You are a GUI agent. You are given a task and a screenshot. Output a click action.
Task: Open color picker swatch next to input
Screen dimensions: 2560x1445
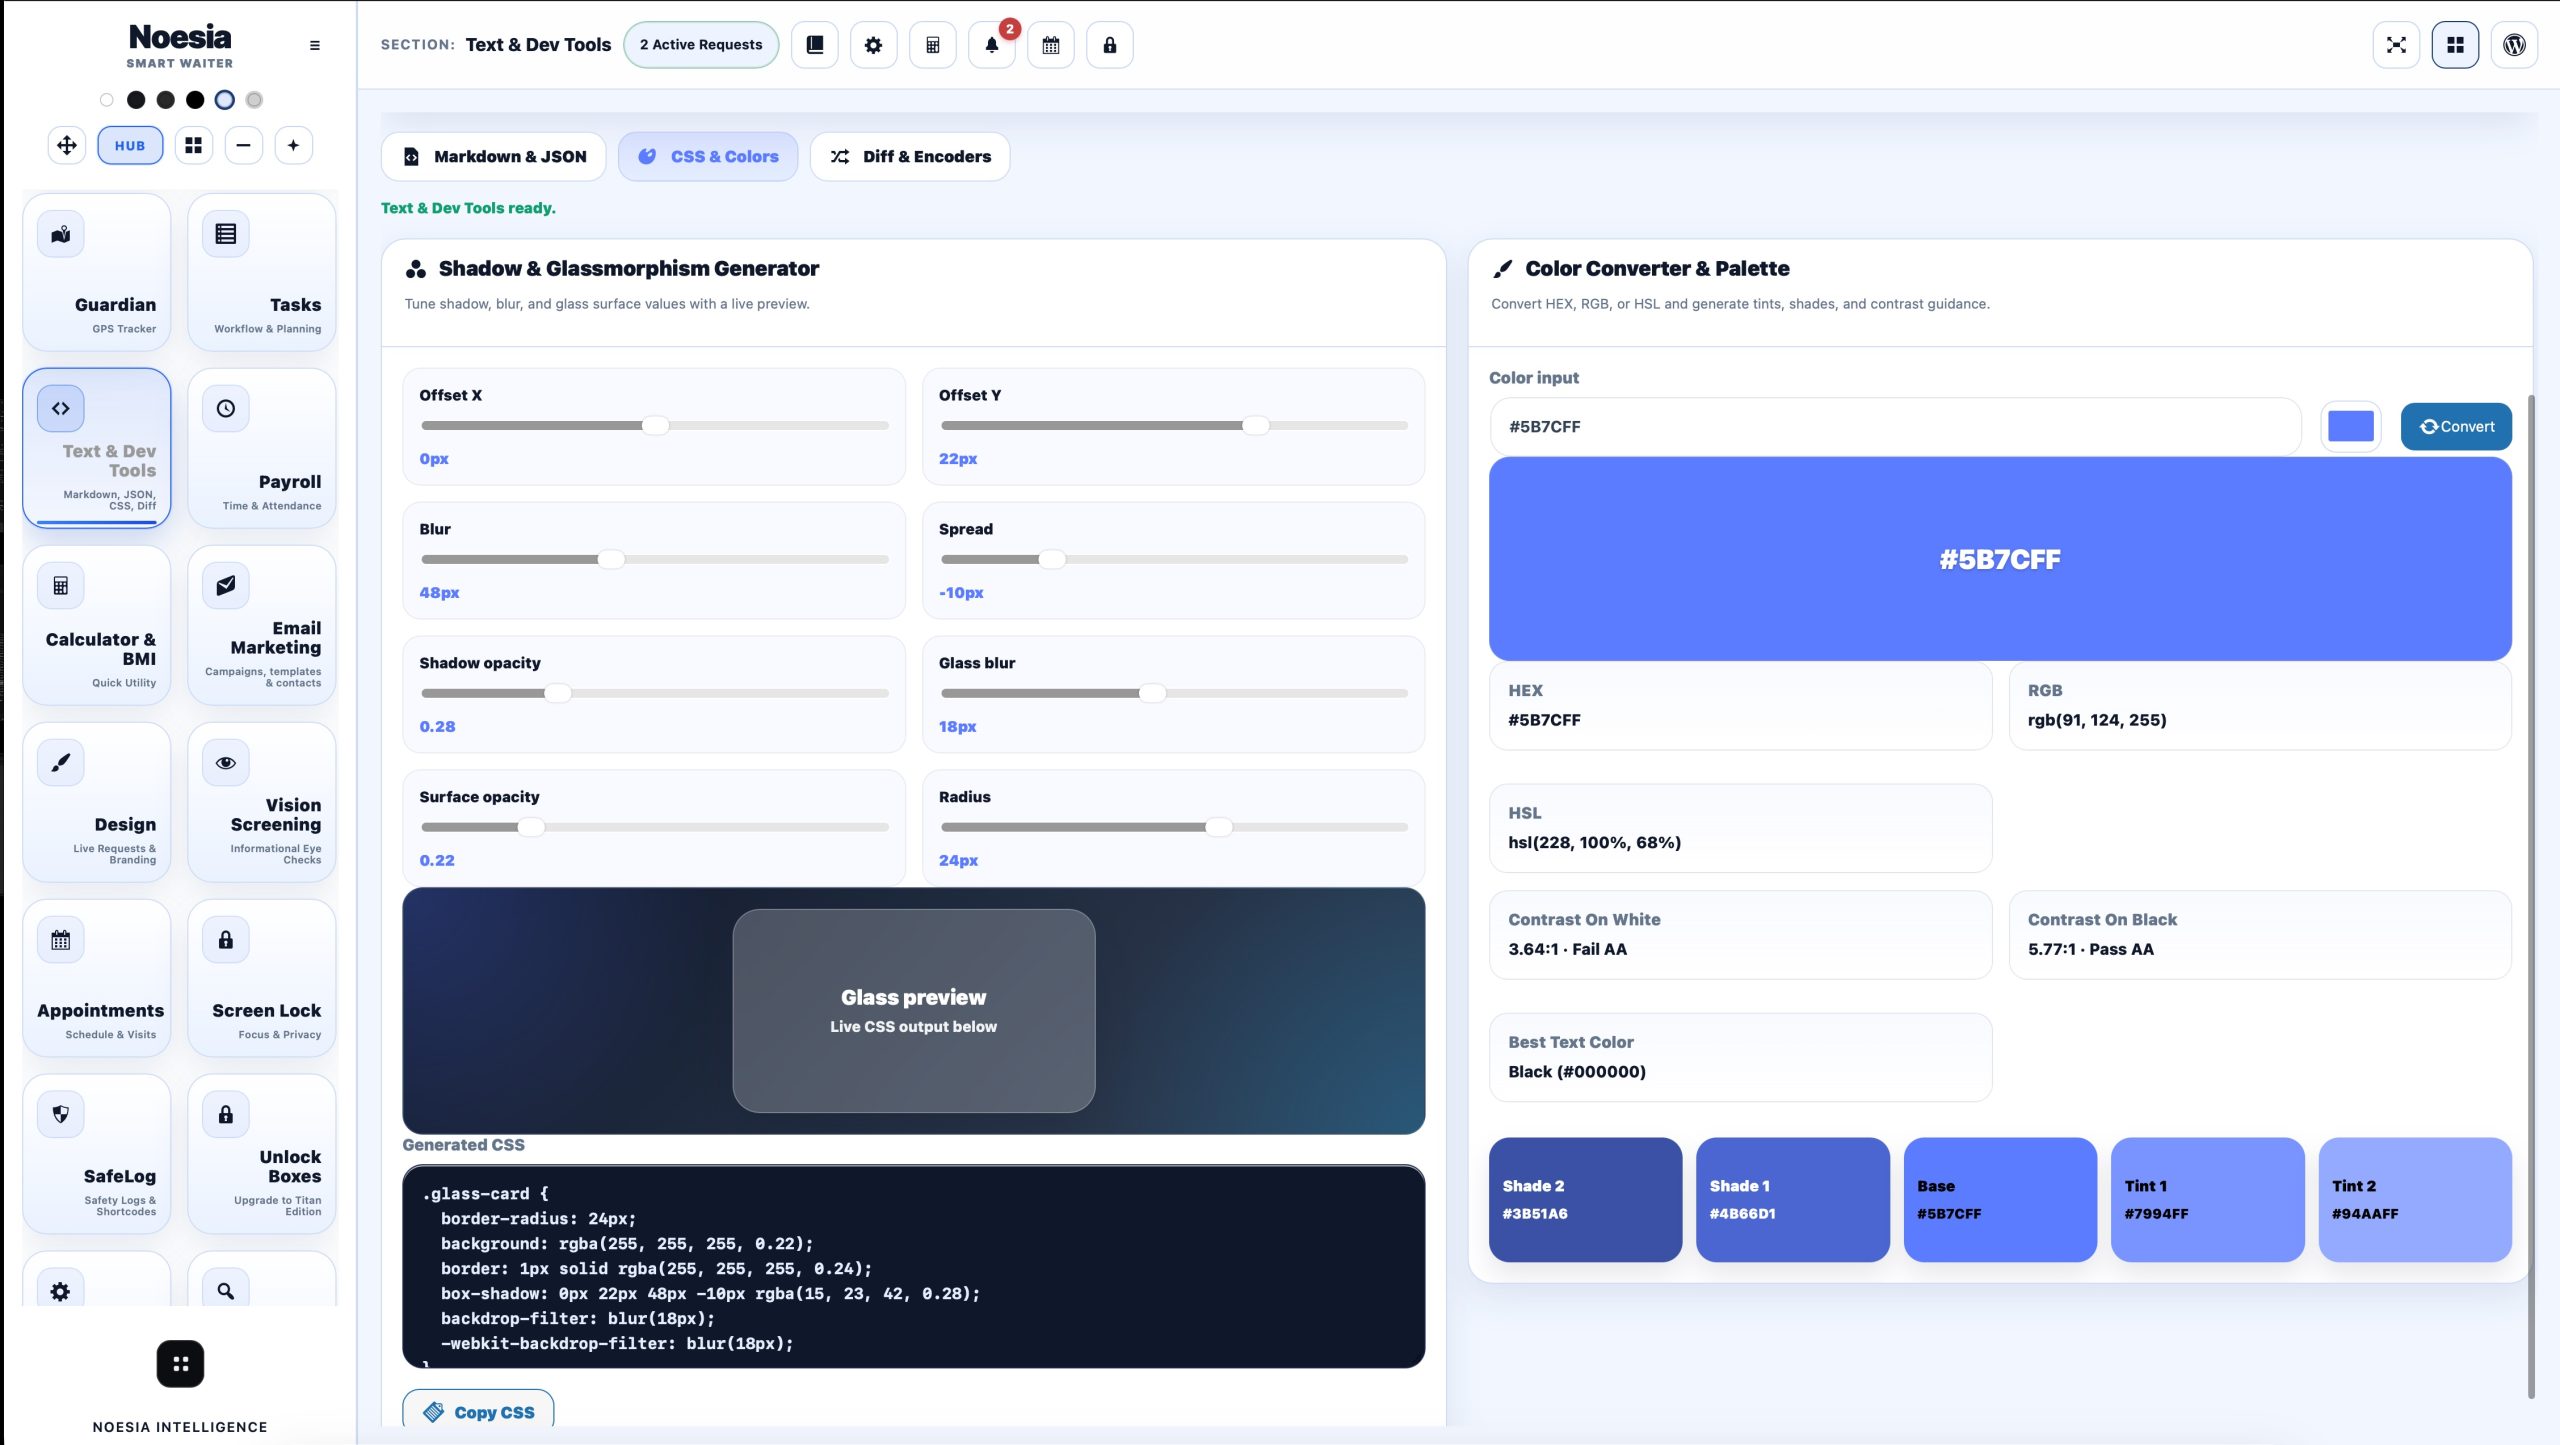[x=2351, y=427]
